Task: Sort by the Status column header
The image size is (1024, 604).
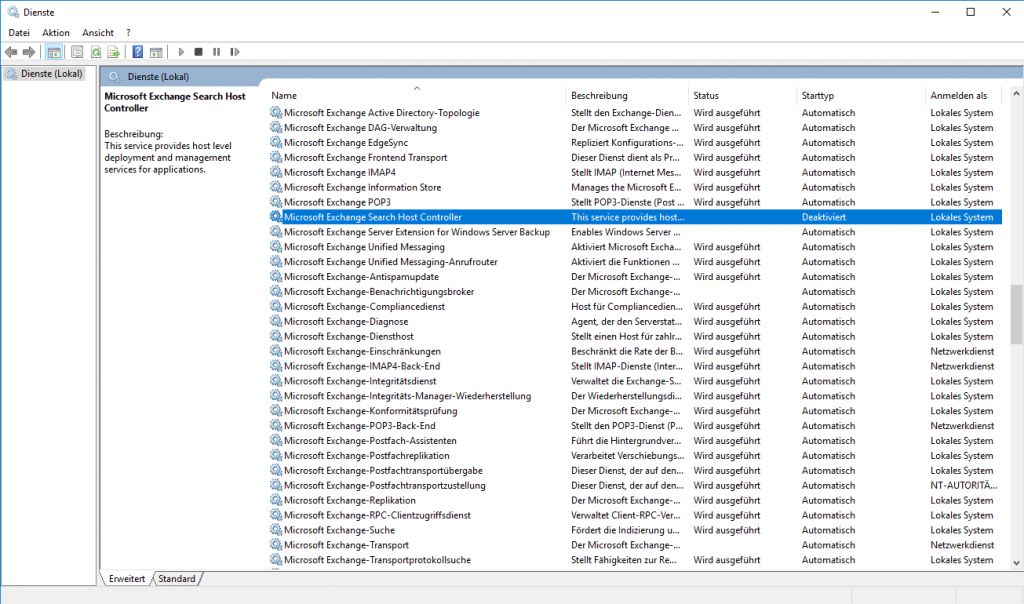Action: (x=706, y=96)
